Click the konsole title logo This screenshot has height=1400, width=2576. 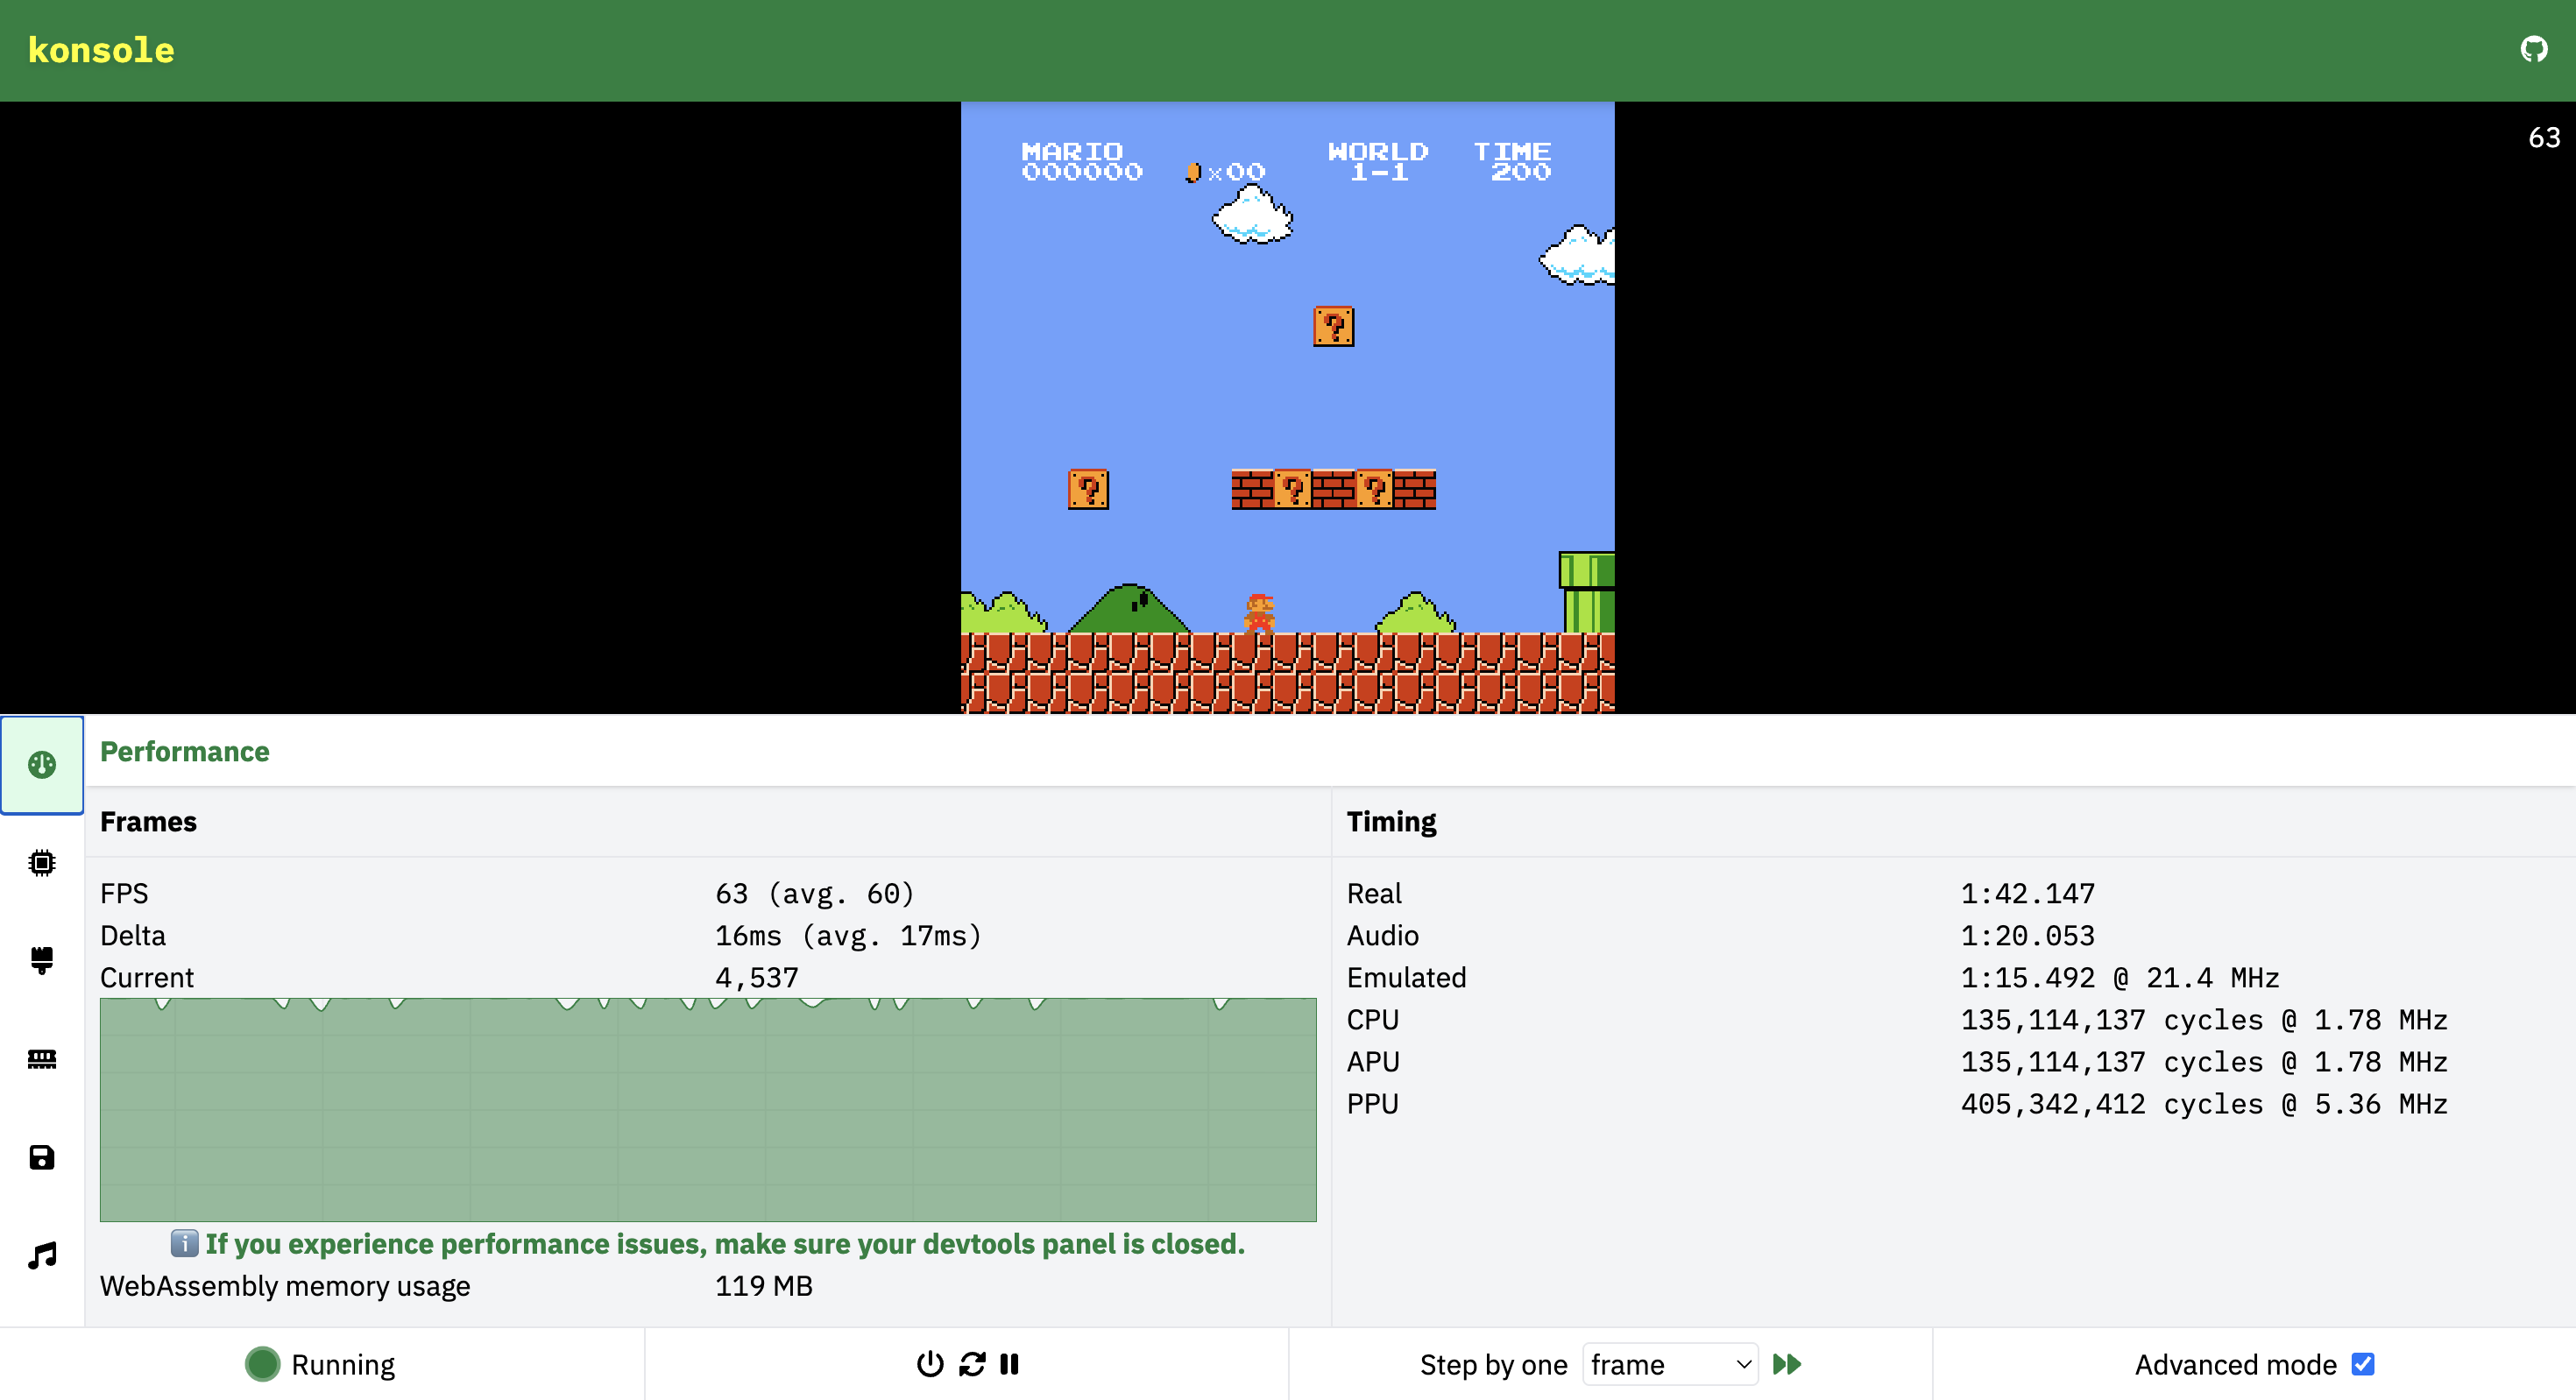tap(101, 50)
